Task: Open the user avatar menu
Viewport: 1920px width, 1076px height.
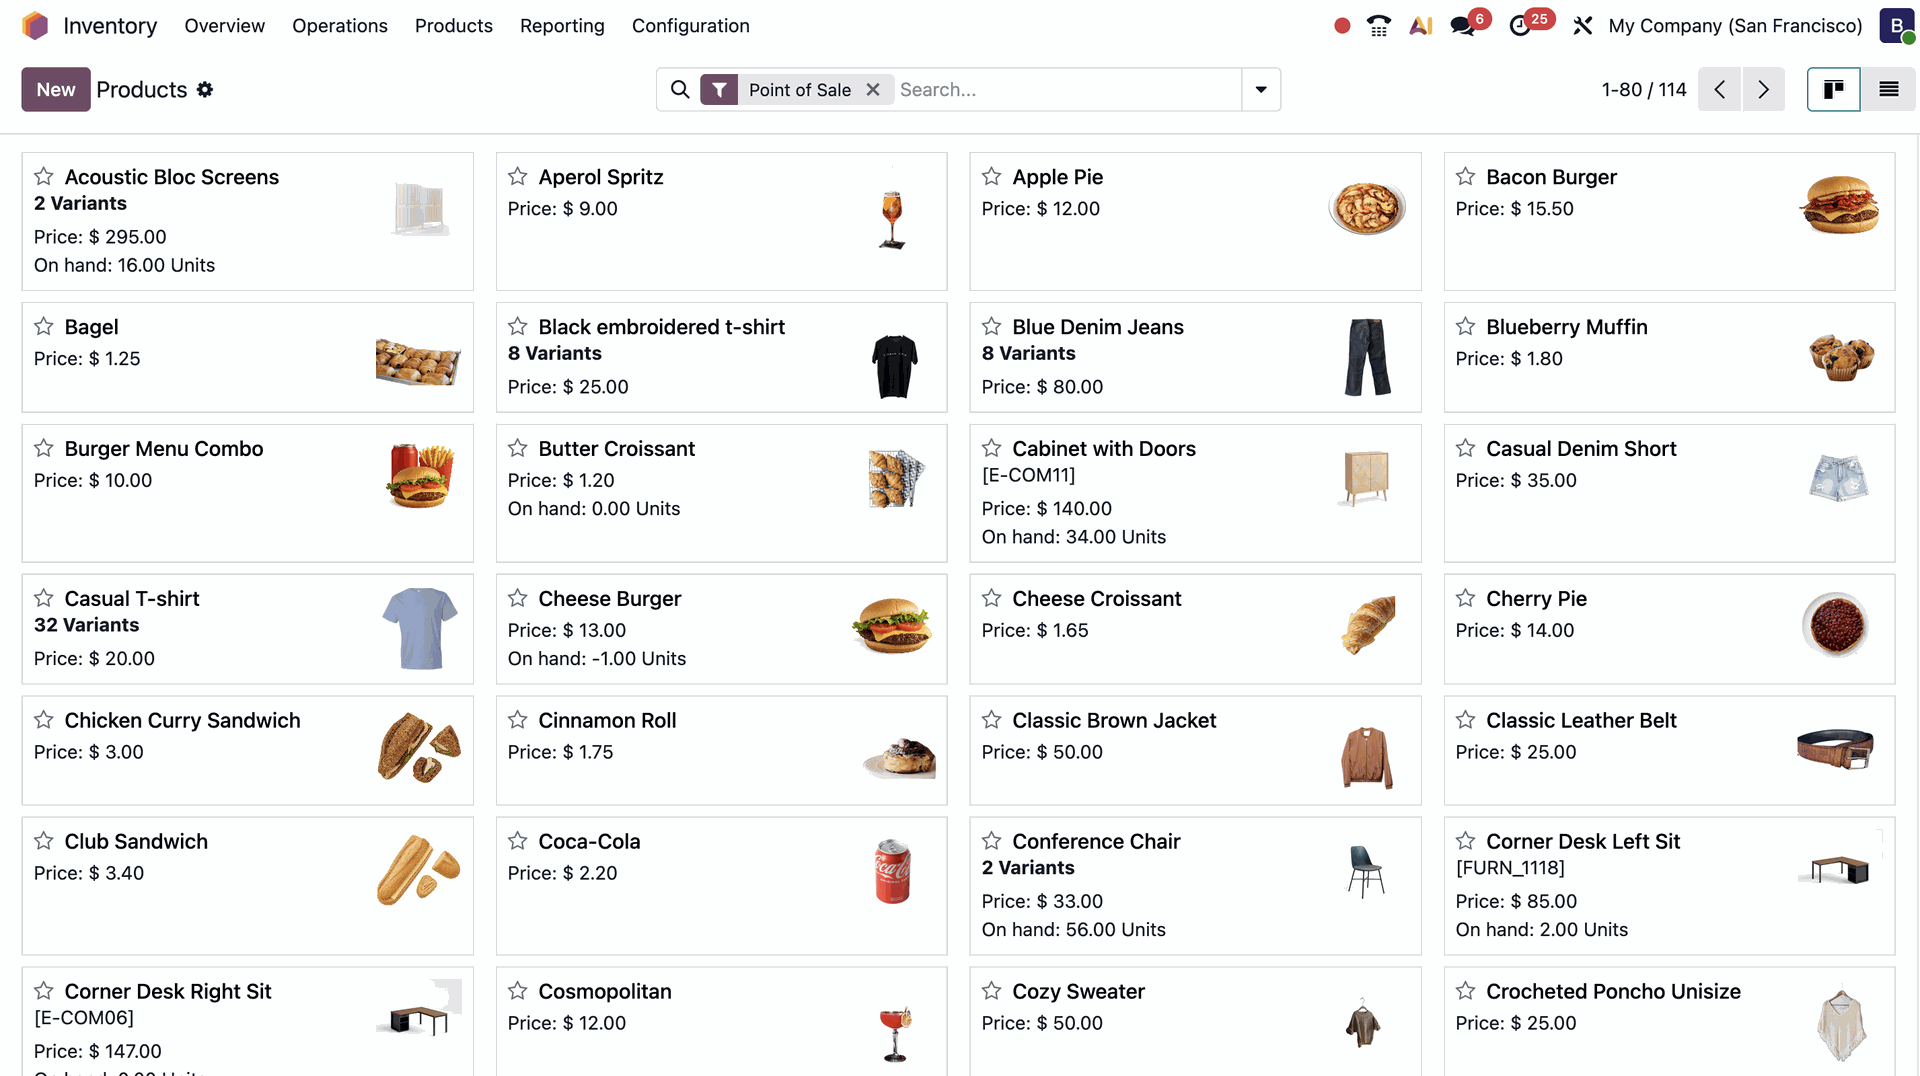Action: 1896,26
